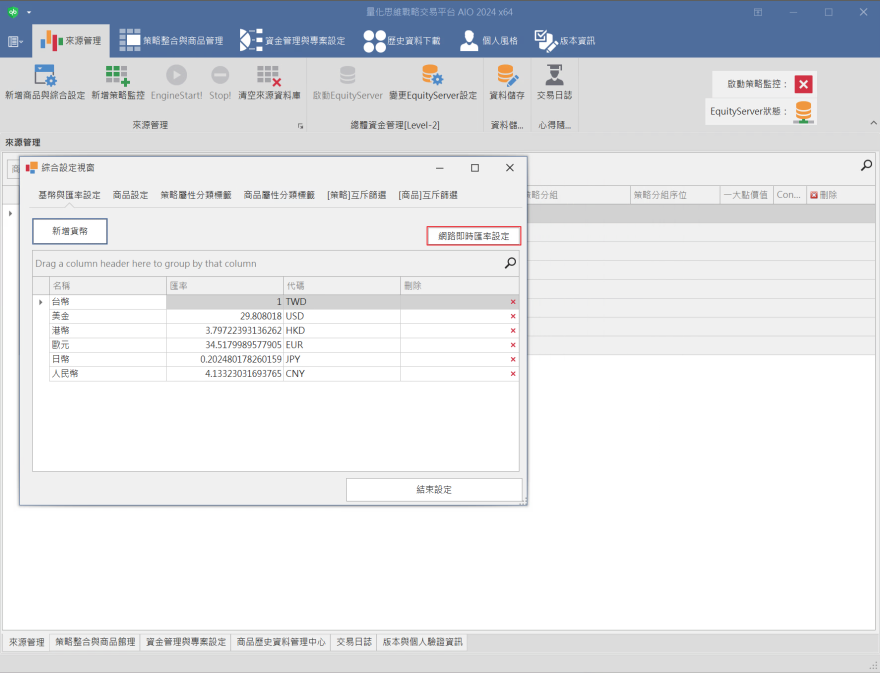880x673 pixels.
Task: Click the search magnifier in currency grid
Action: click(x=510, y=263)
